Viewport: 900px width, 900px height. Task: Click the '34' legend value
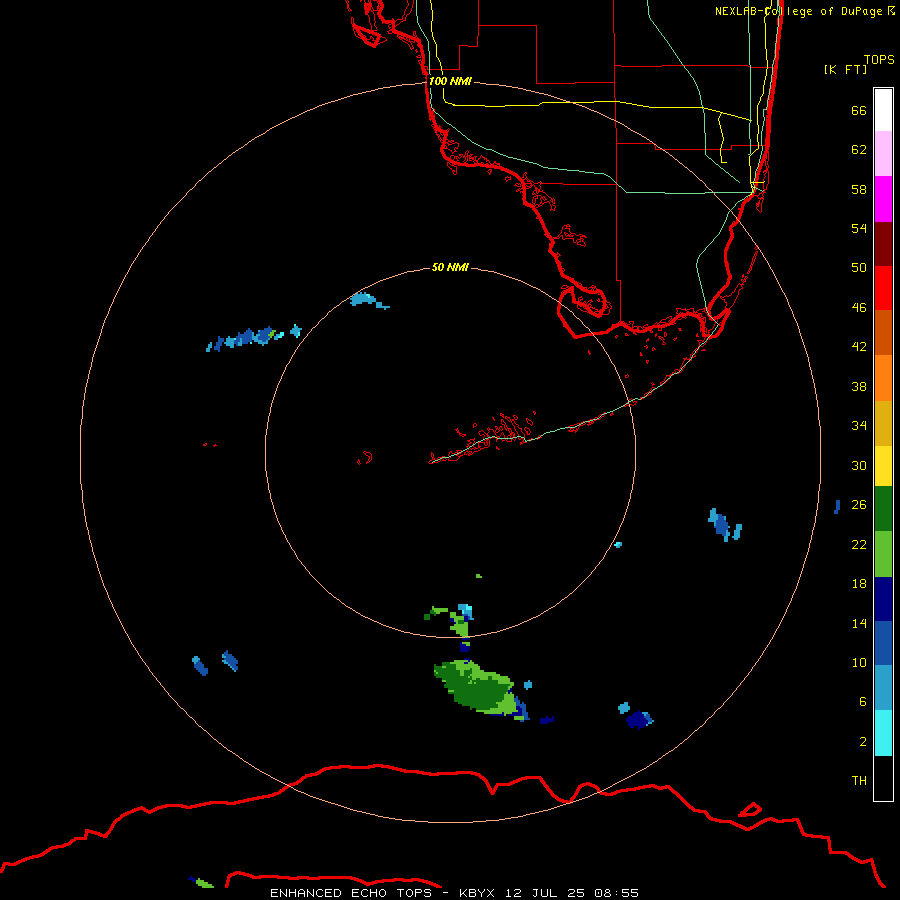pyautogui.click(x=859, y=426)
